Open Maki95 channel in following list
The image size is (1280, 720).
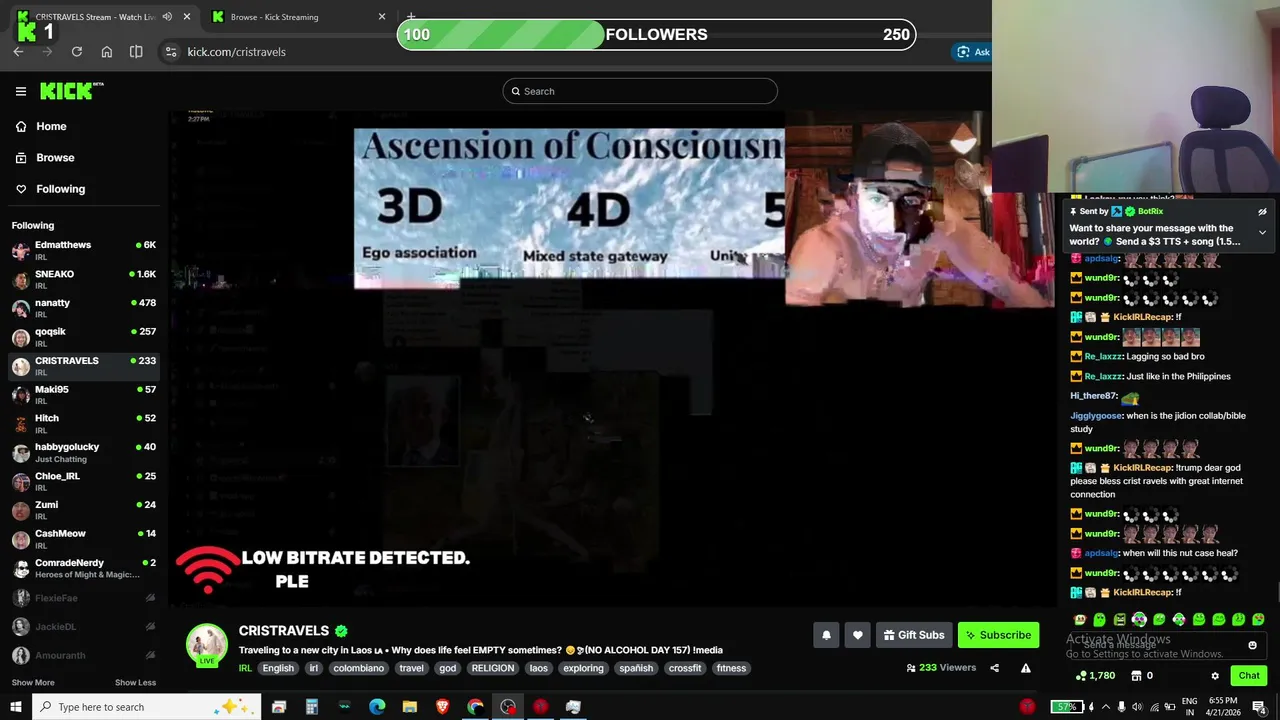[84, 395]
